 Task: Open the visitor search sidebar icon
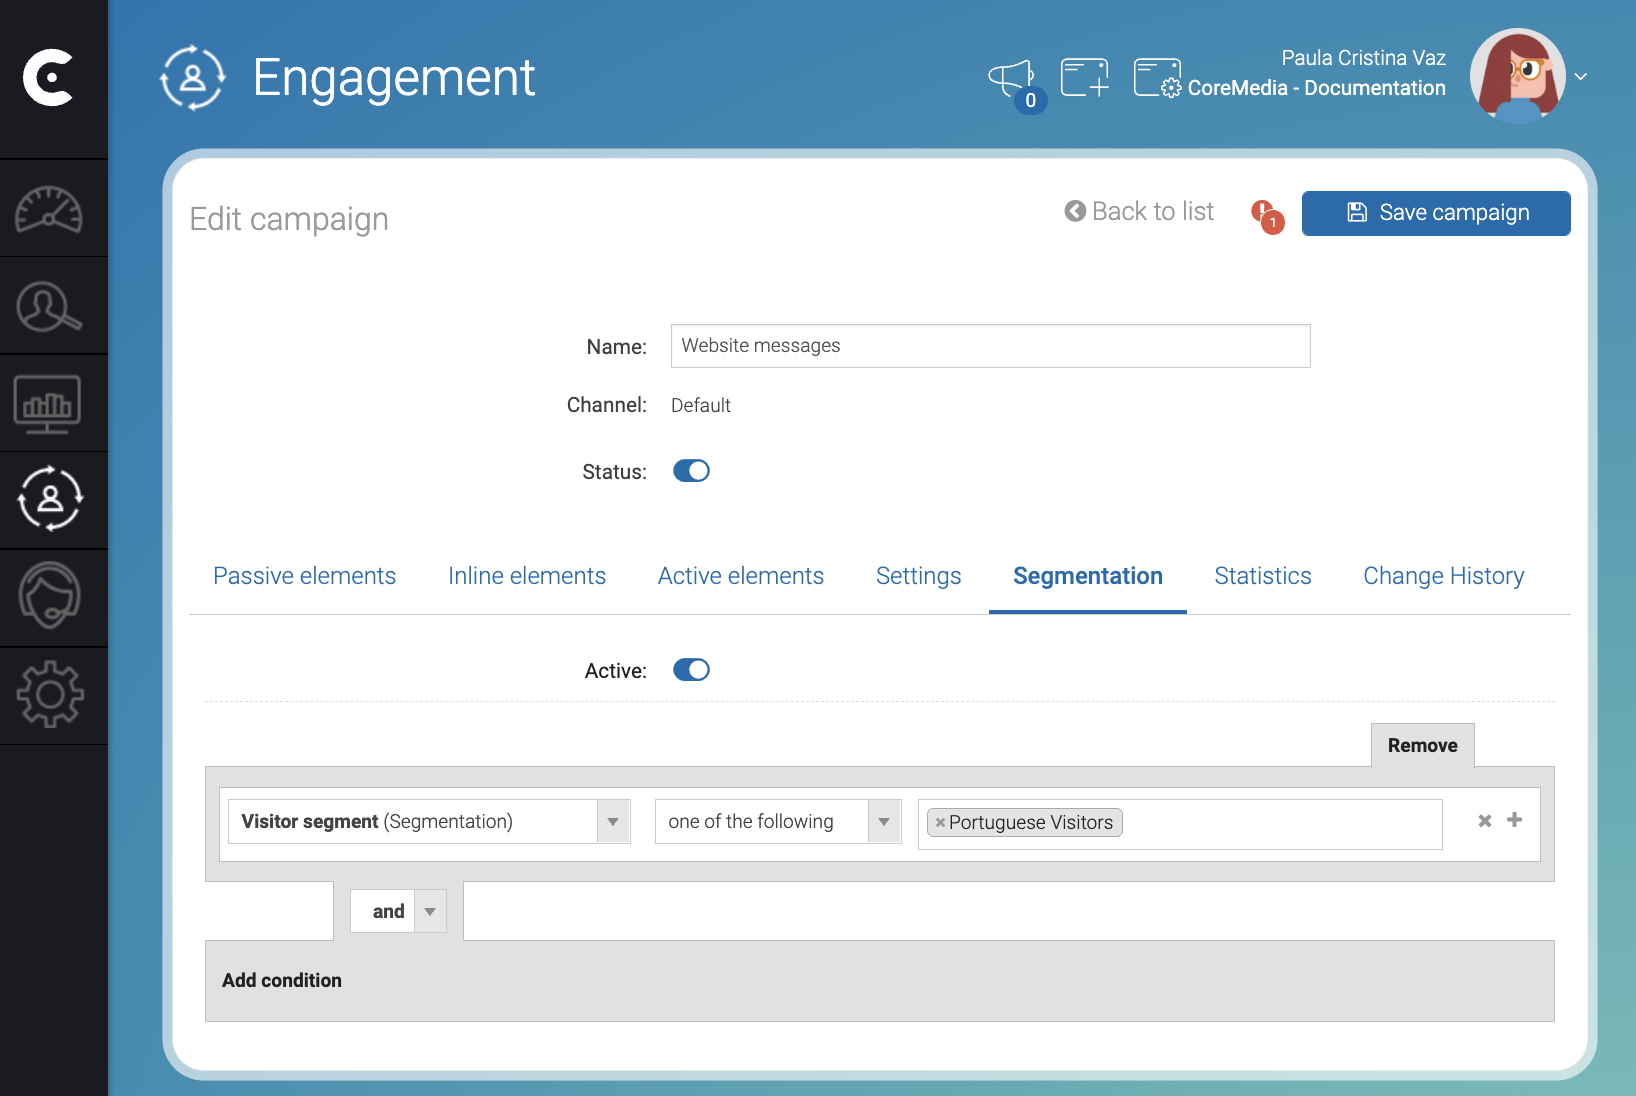coord(49,306)
